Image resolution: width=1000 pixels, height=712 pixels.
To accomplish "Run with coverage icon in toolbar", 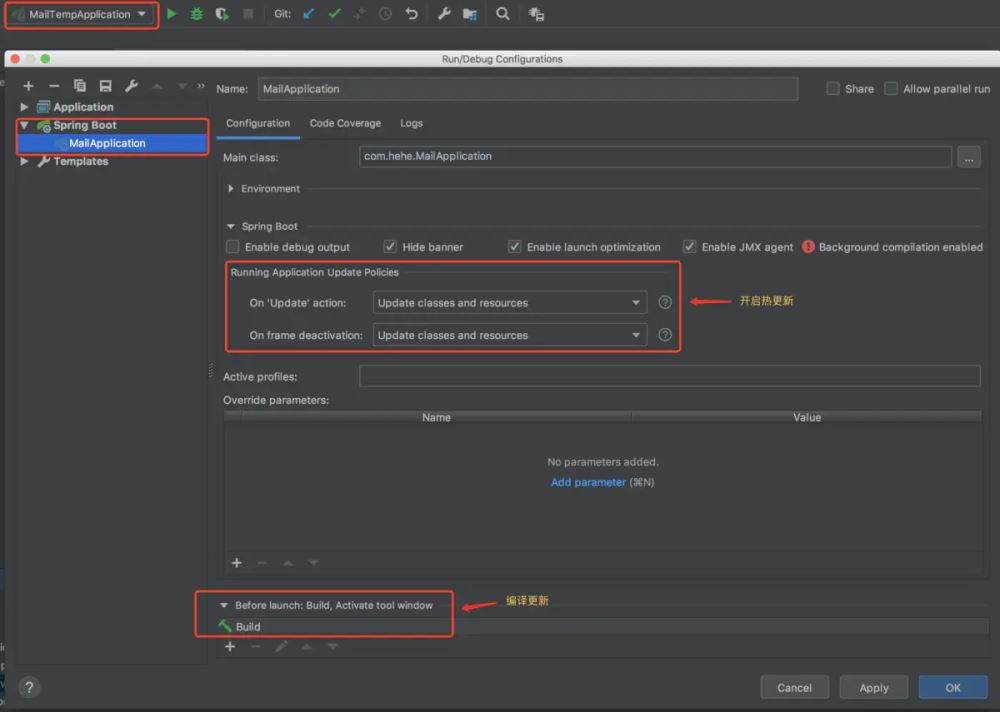I will coord(222,13).
